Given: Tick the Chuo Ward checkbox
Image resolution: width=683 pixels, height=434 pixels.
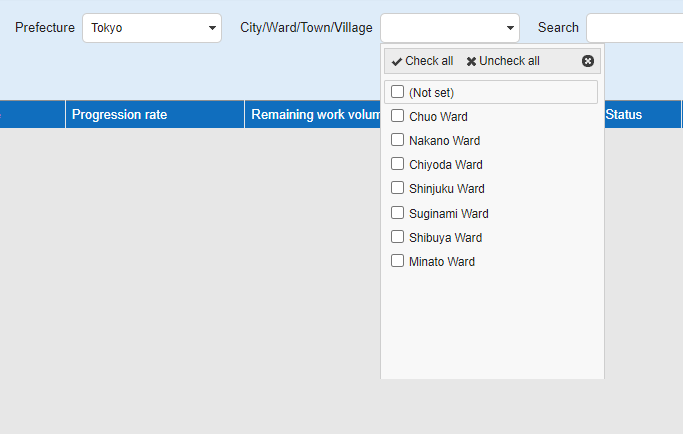Looking at the screenshot, I should [397, 115].
